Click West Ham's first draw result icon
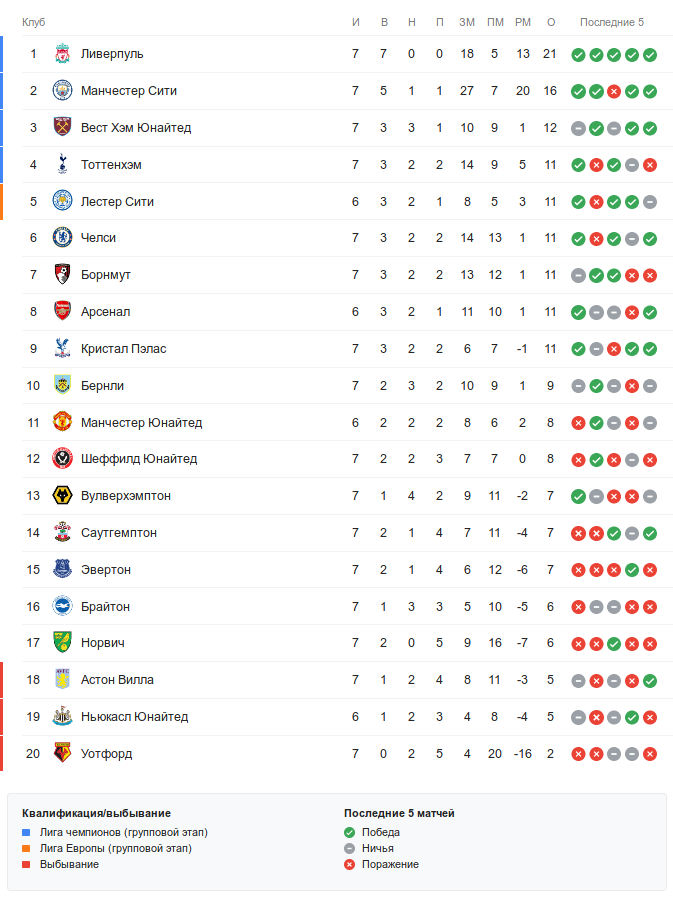This screenshot has width=673, height=897. 578,128
